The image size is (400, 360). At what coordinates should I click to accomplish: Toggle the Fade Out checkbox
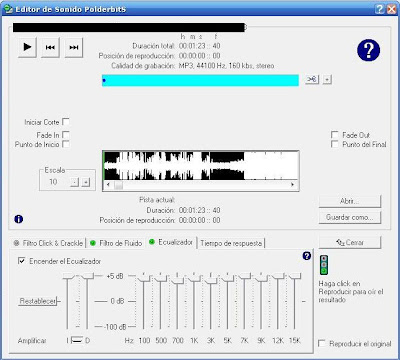tap(334, 135)
